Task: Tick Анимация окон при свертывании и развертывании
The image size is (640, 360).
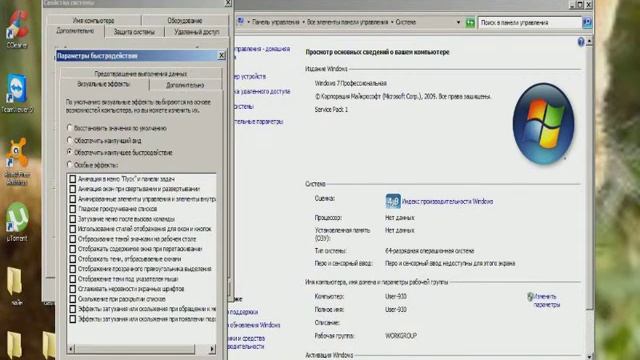Action: [72, 189]
